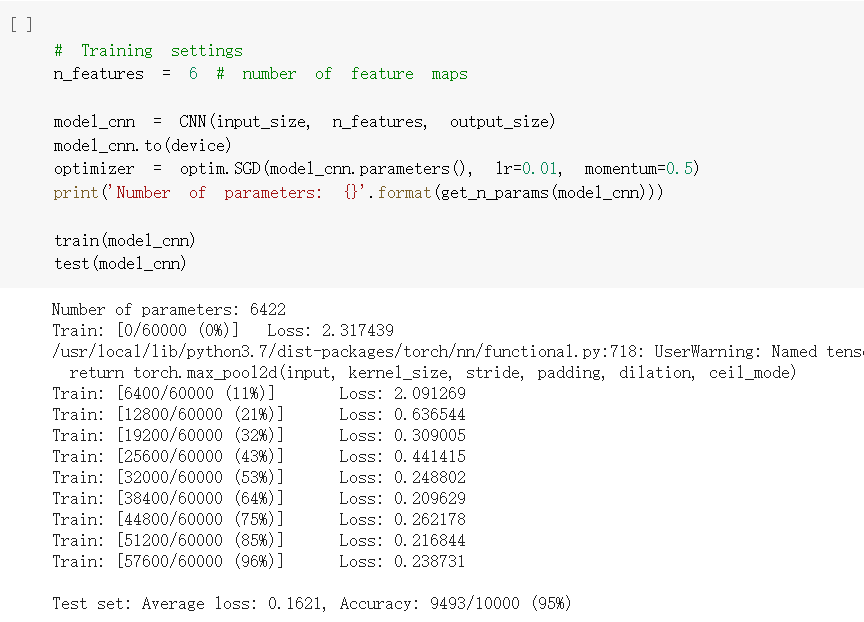This screenshot has height=622, width=864.
Task: Click the train(model_cnn) call
Action: pyautogui.click(x=125, y=241)
